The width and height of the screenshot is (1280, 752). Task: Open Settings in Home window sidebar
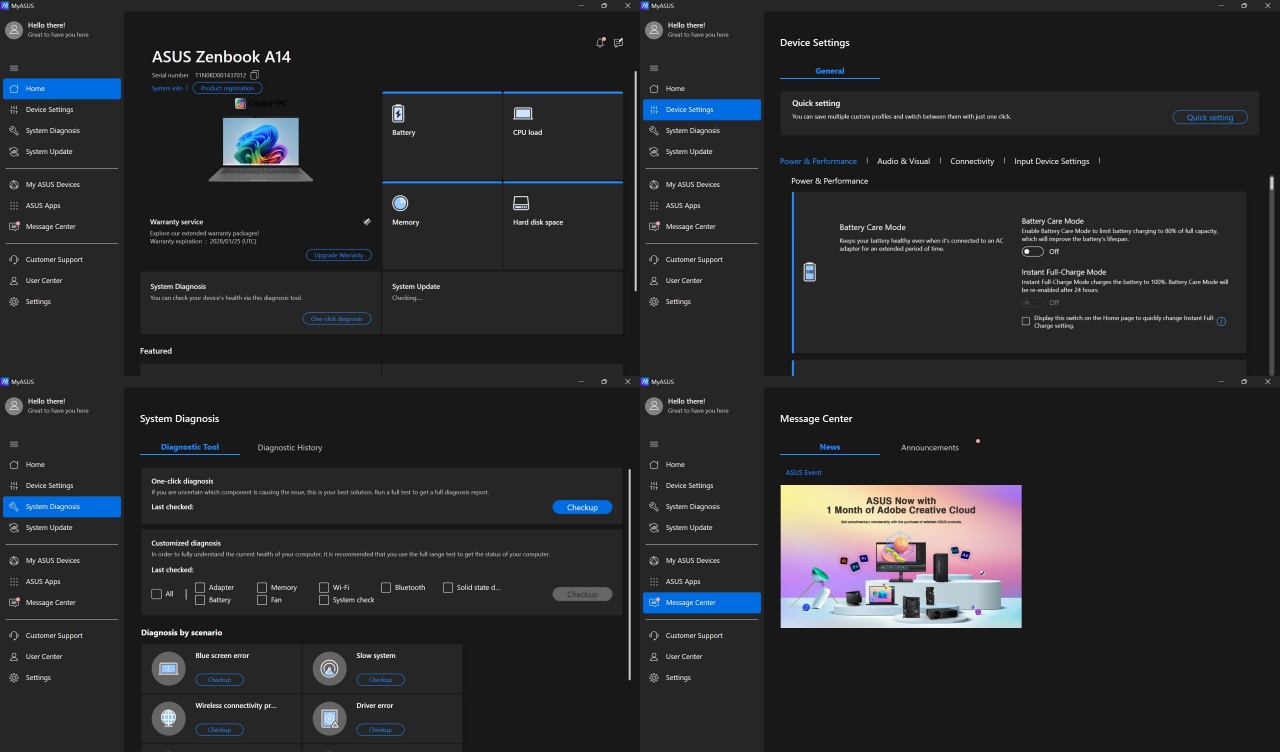point(61,302)
